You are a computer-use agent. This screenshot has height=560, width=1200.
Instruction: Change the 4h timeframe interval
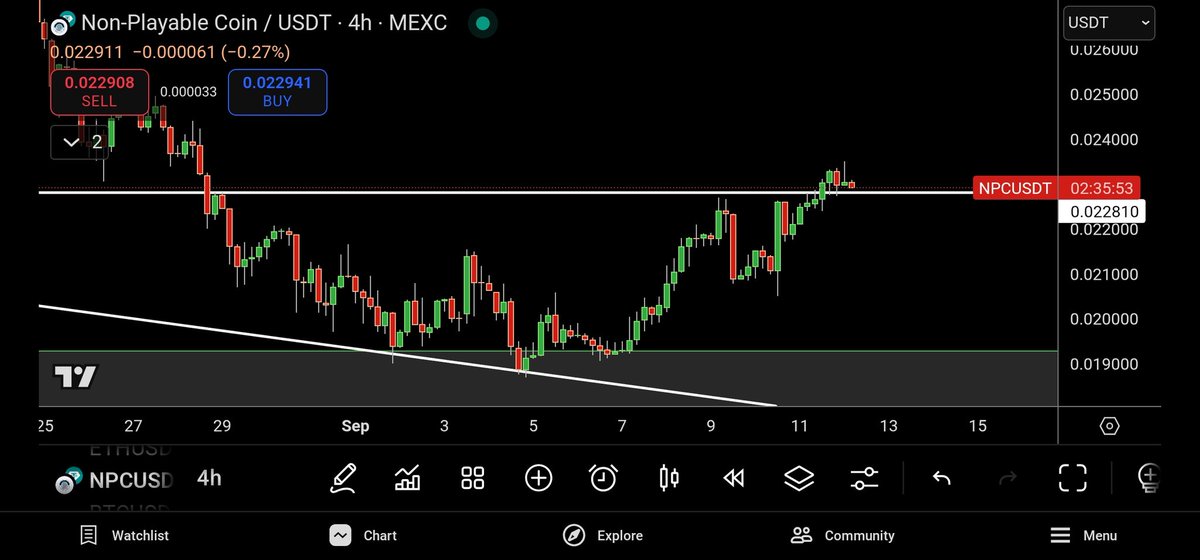click(209, 478)
